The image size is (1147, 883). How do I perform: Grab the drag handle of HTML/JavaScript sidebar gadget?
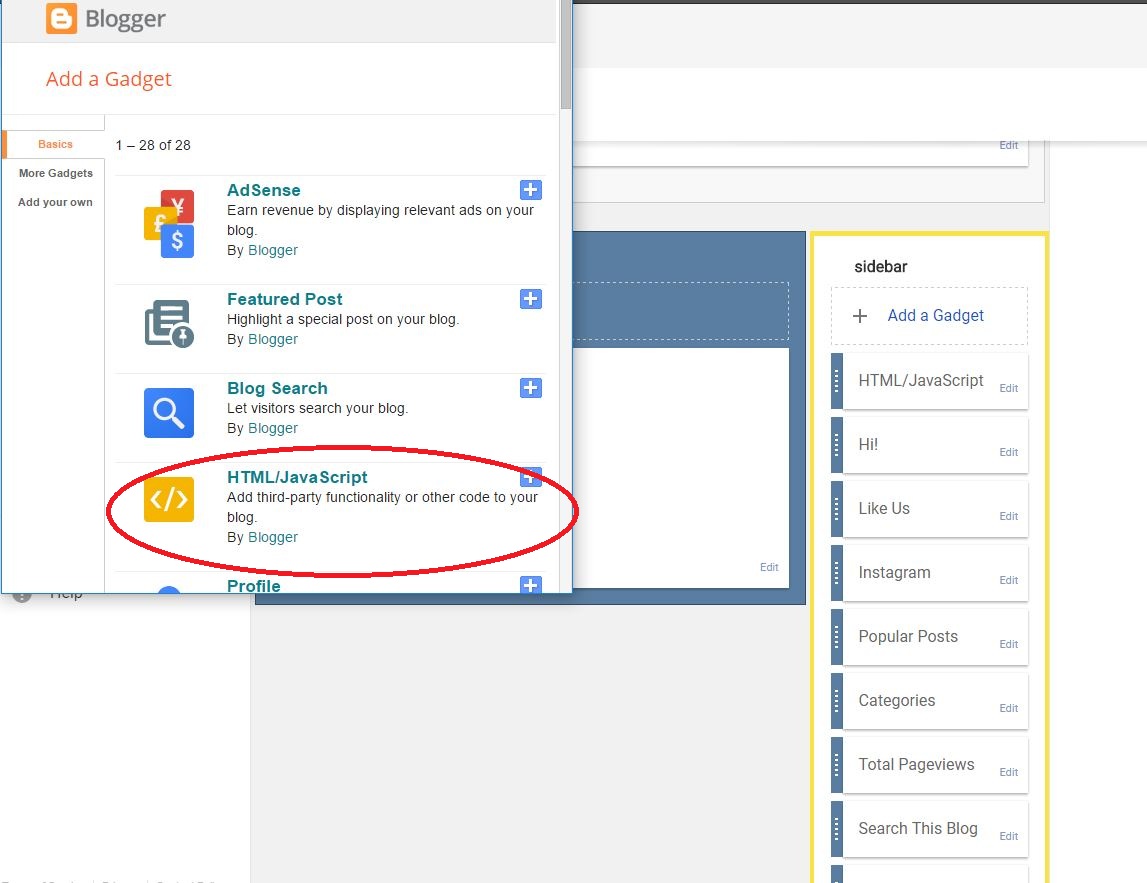[x=837, y=381]
